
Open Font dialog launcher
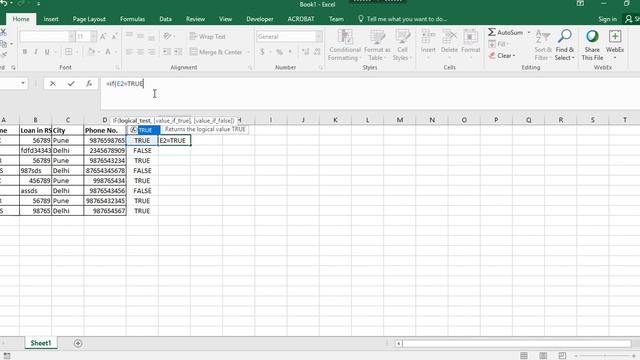[117, 68]
